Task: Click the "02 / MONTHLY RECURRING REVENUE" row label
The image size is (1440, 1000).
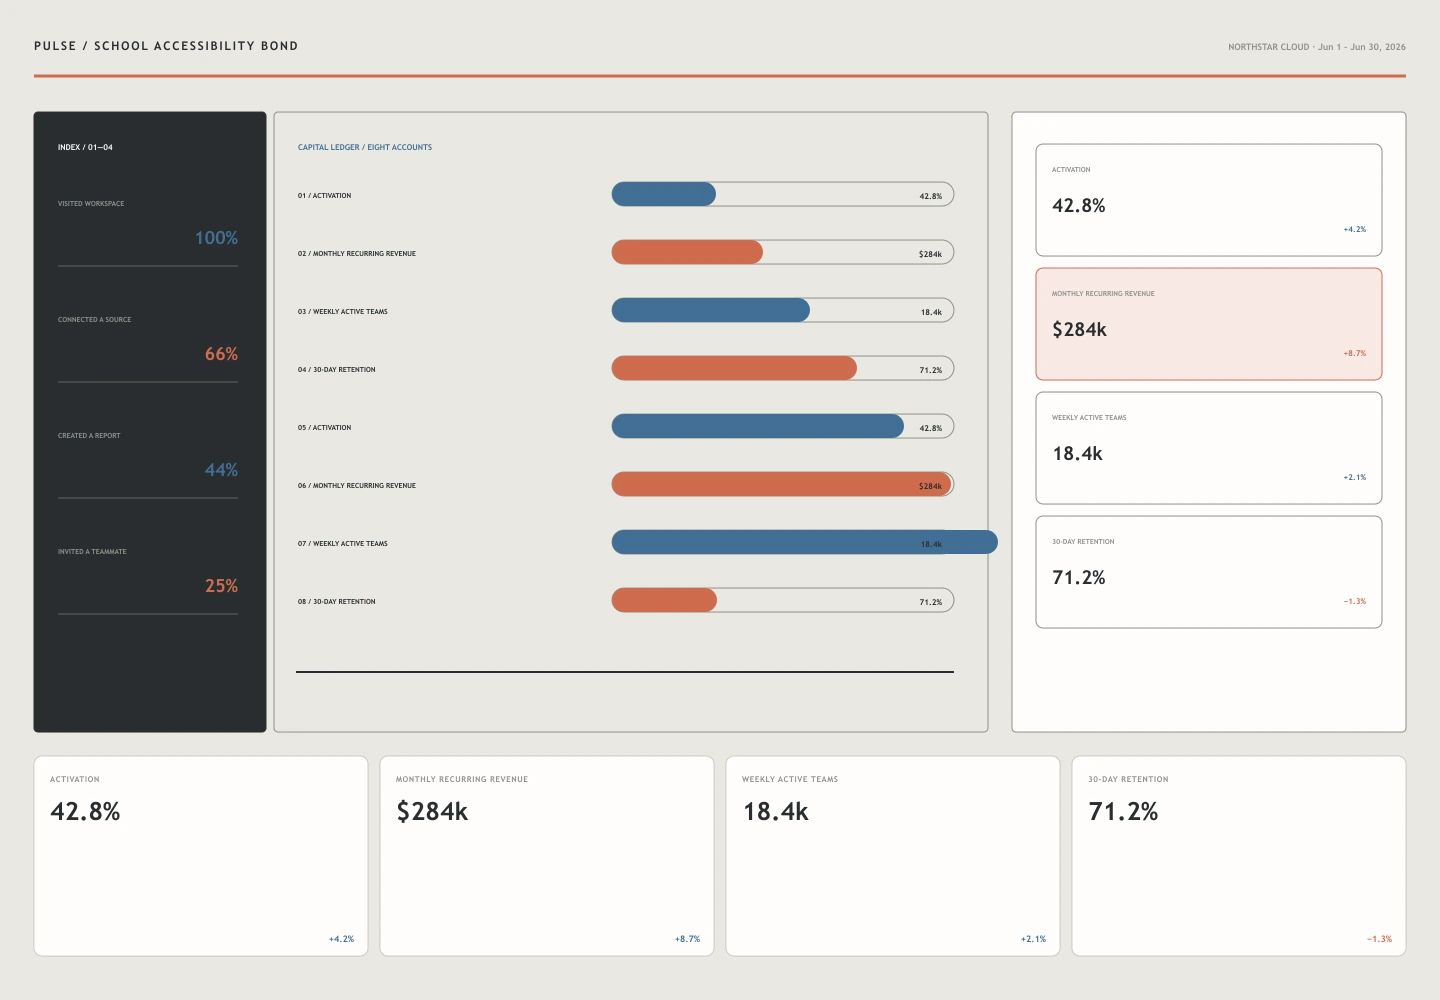Action: [x=356, y=254]
